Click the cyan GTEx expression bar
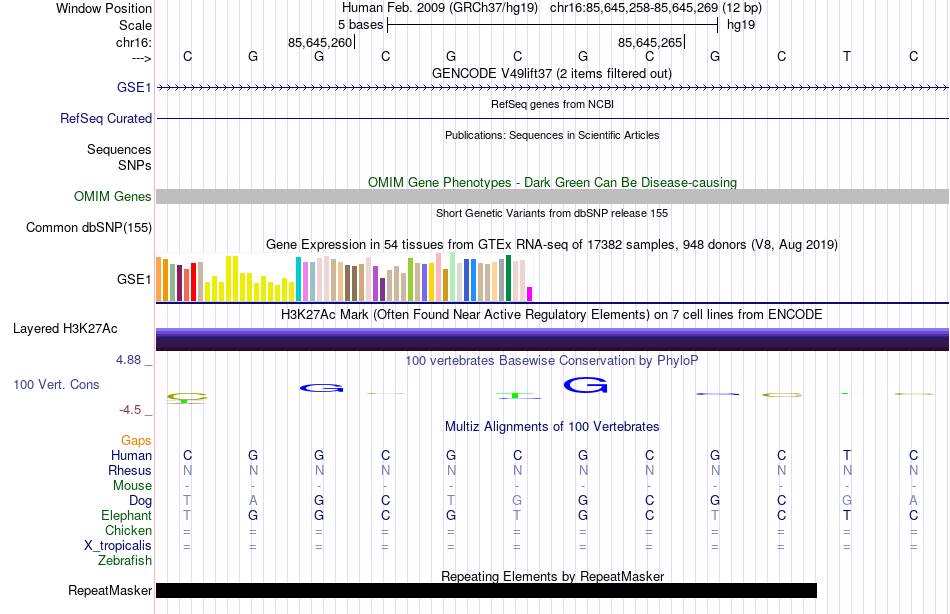Screen dimensions: 950x614 click(x=299, y=279)
